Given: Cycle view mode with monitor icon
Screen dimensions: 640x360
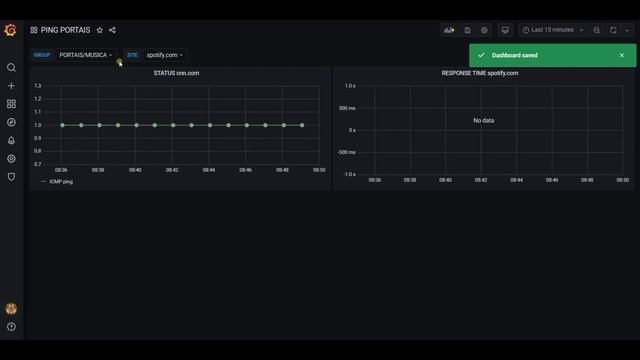Looking at the screenshot, I should 505,30.
